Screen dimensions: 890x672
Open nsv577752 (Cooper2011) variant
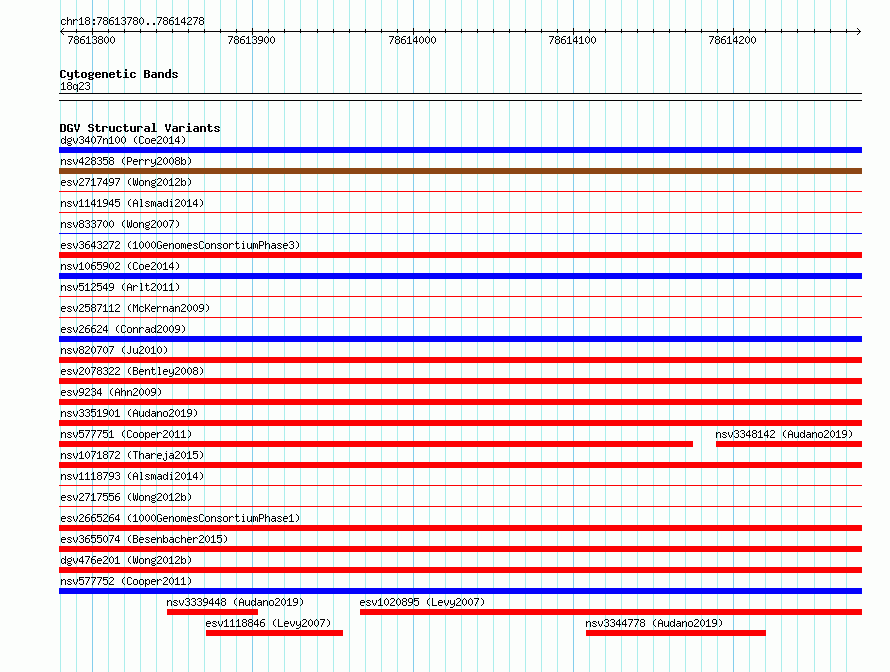coord(126,581)
